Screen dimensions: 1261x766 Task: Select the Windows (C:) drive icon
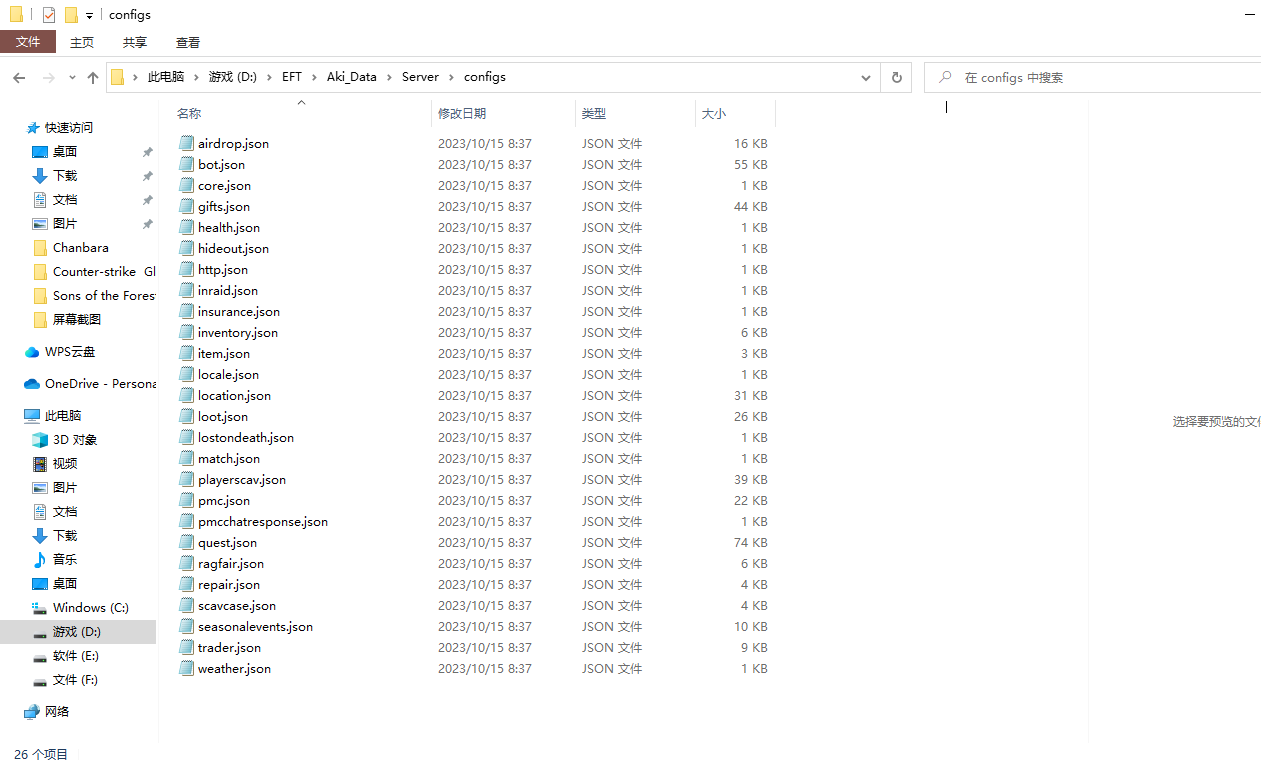tap(40, 608)
